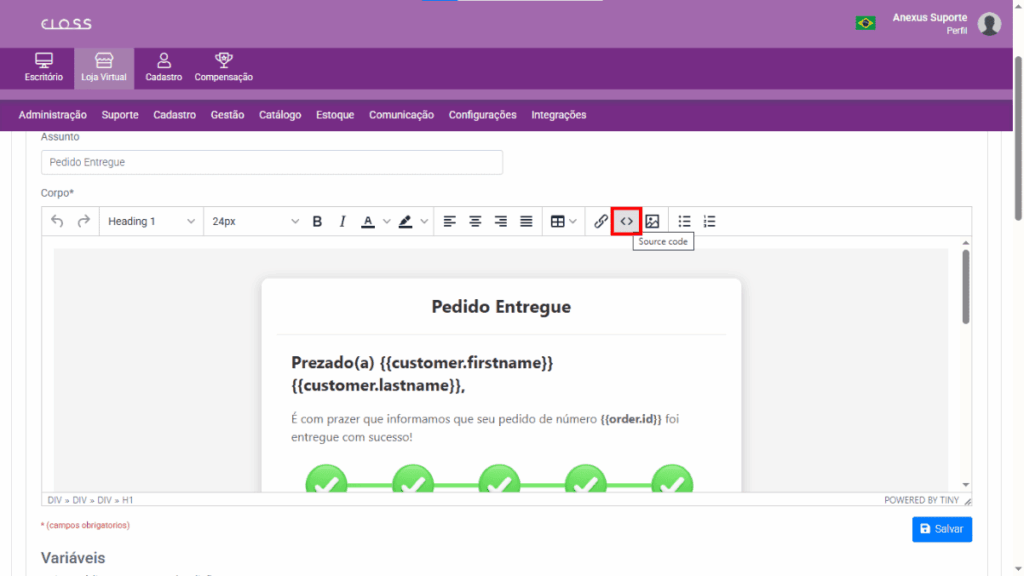Click the Salvar button
Screen dimensions: 1024x576
pos(941,528)
